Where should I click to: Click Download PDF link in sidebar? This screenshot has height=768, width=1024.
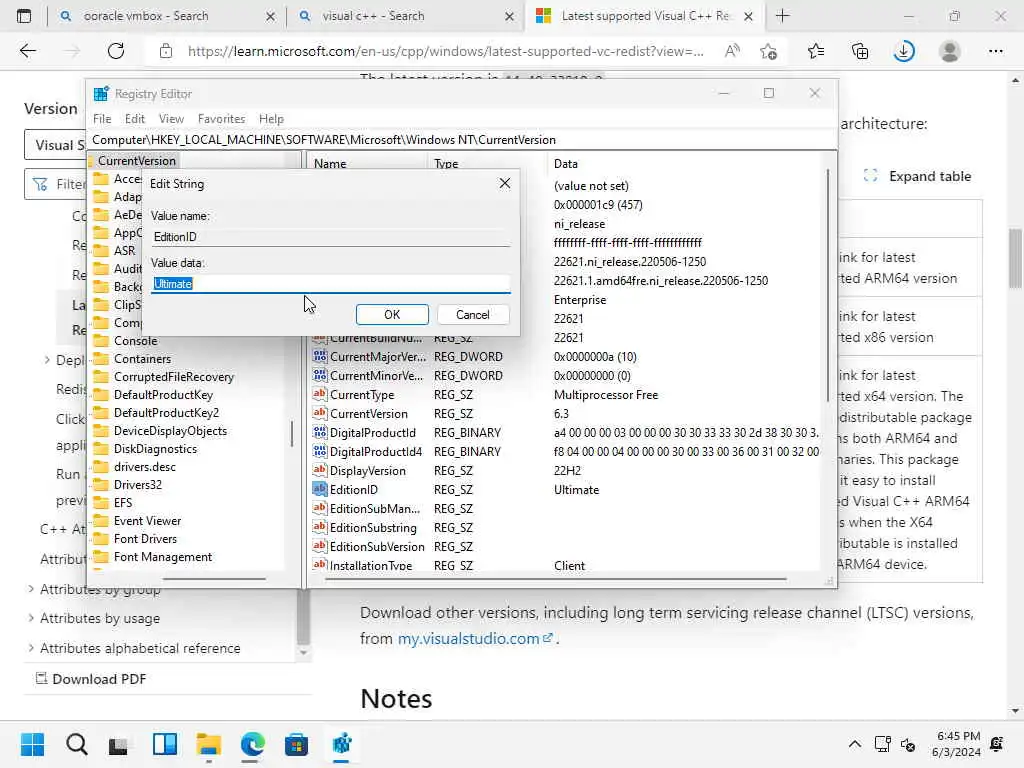coord(91,679)
